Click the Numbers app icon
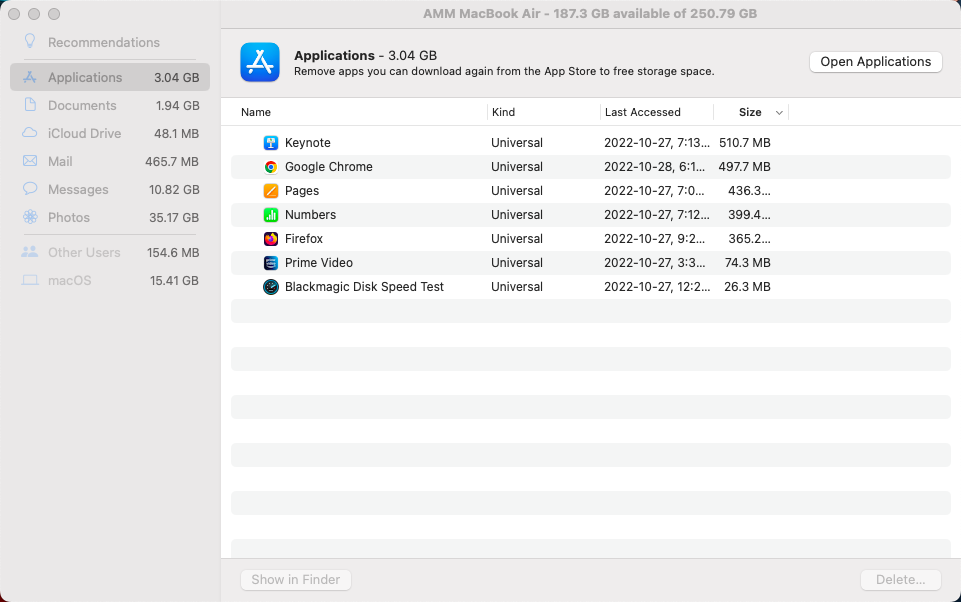The height and width of the screenshot is (602, 961). tap(271, 215)
